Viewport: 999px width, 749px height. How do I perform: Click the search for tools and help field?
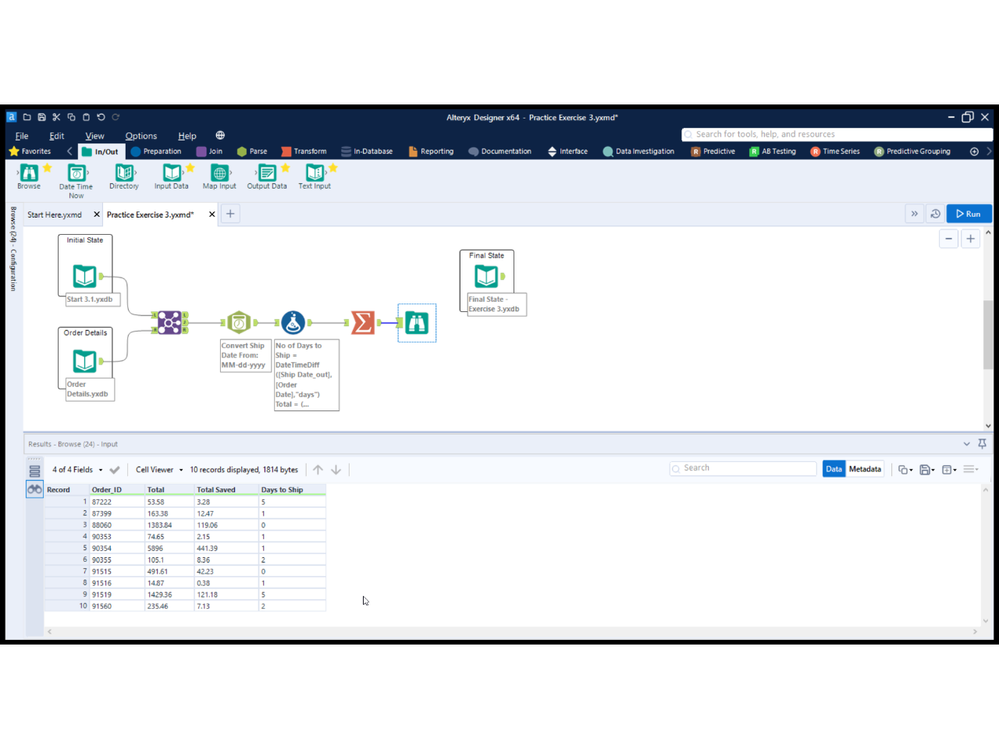coord(837,134)
